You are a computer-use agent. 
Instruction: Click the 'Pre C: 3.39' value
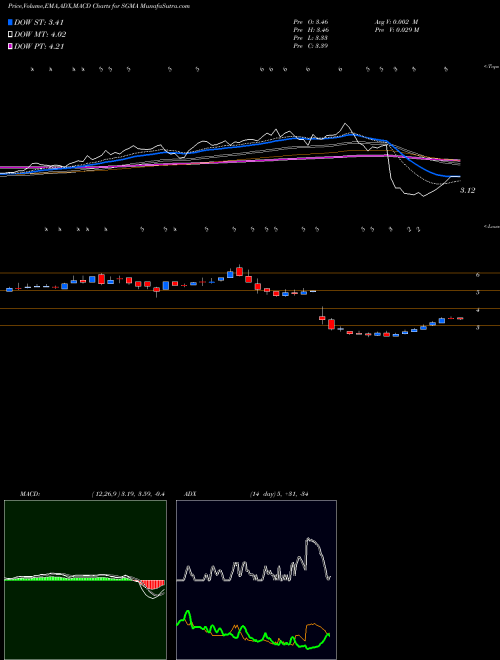click(x=311, y=45)
